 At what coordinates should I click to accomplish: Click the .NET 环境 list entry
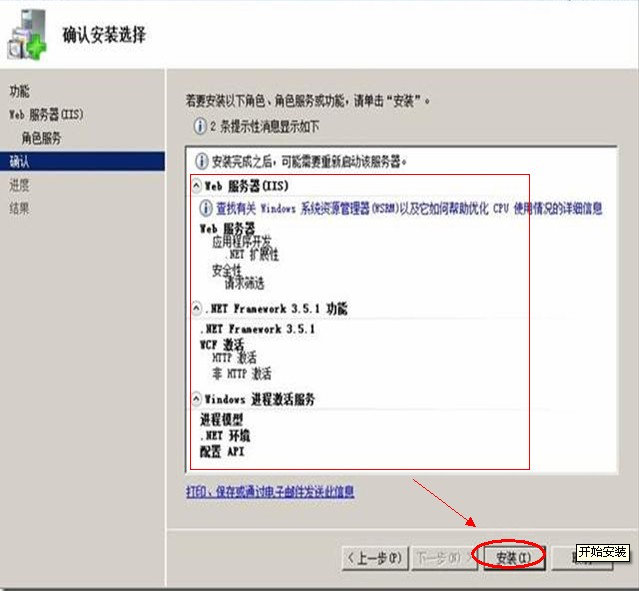pyautogui.click(x=225, y=436)
